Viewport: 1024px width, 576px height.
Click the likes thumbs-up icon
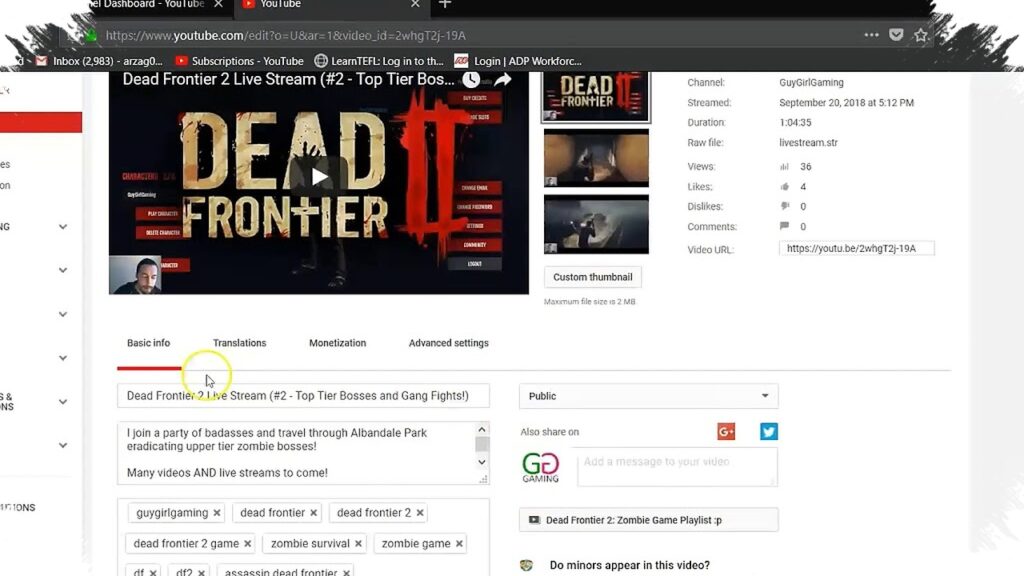point(784,187)
